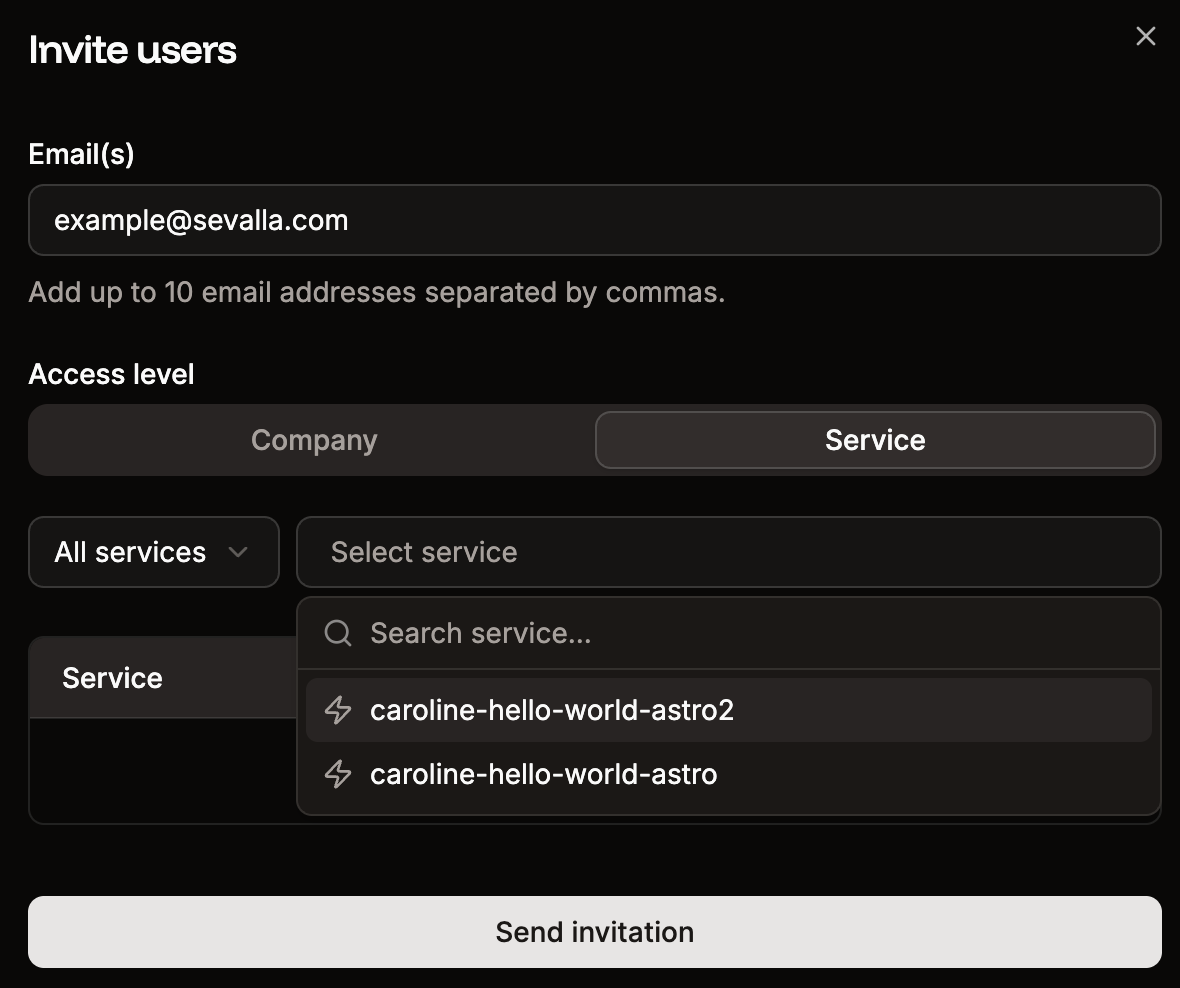
Task: Switch access level to Service
Action: [875, 440]
